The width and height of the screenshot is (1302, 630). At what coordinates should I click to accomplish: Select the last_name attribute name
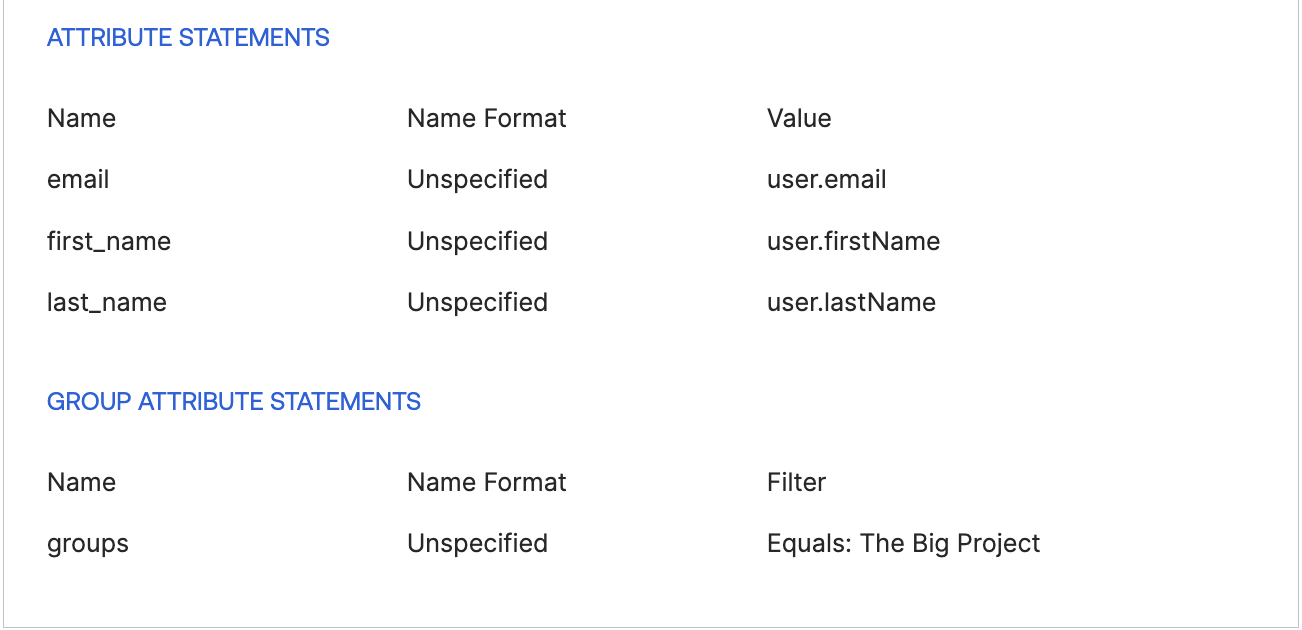tap(106, 303)
